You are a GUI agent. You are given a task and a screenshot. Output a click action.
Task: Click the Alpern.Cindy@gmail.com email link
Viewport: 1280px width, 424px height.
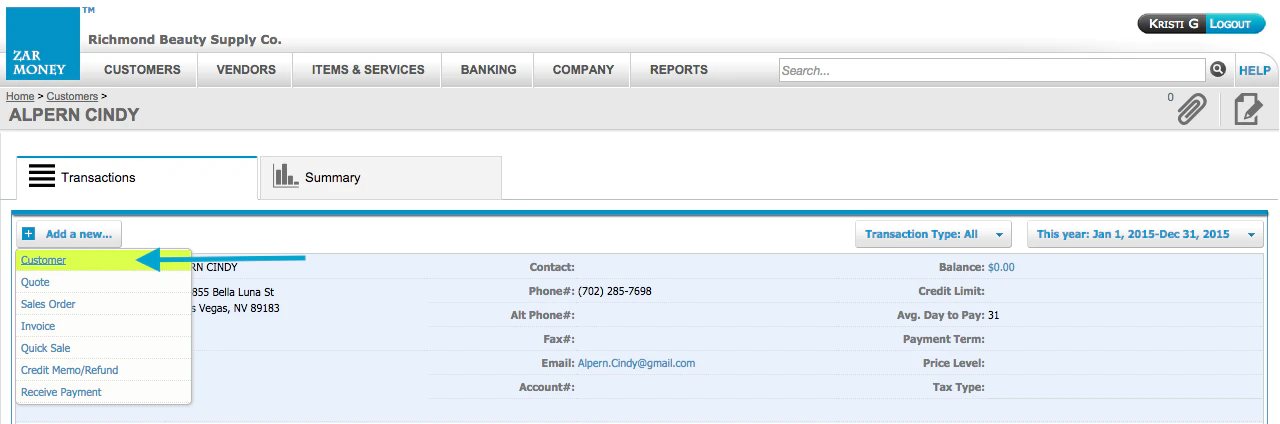(x=636, y=363)
